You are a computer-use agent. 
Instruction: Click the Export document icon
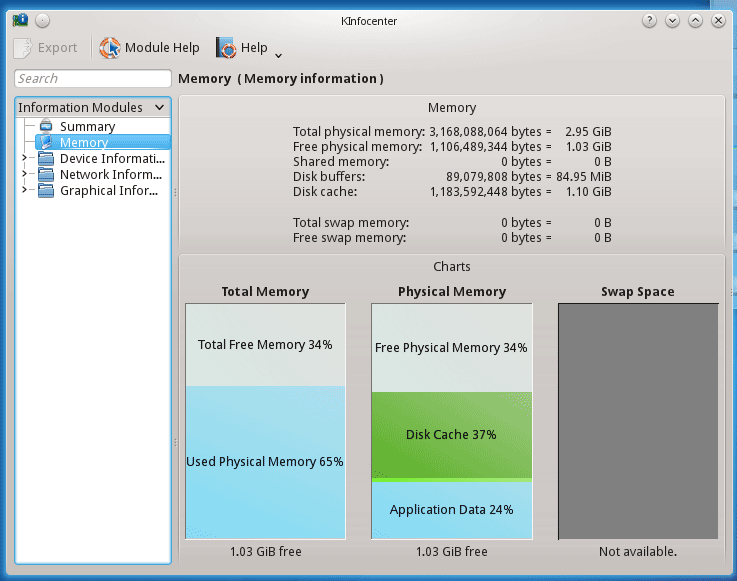[x=23, y=48]
